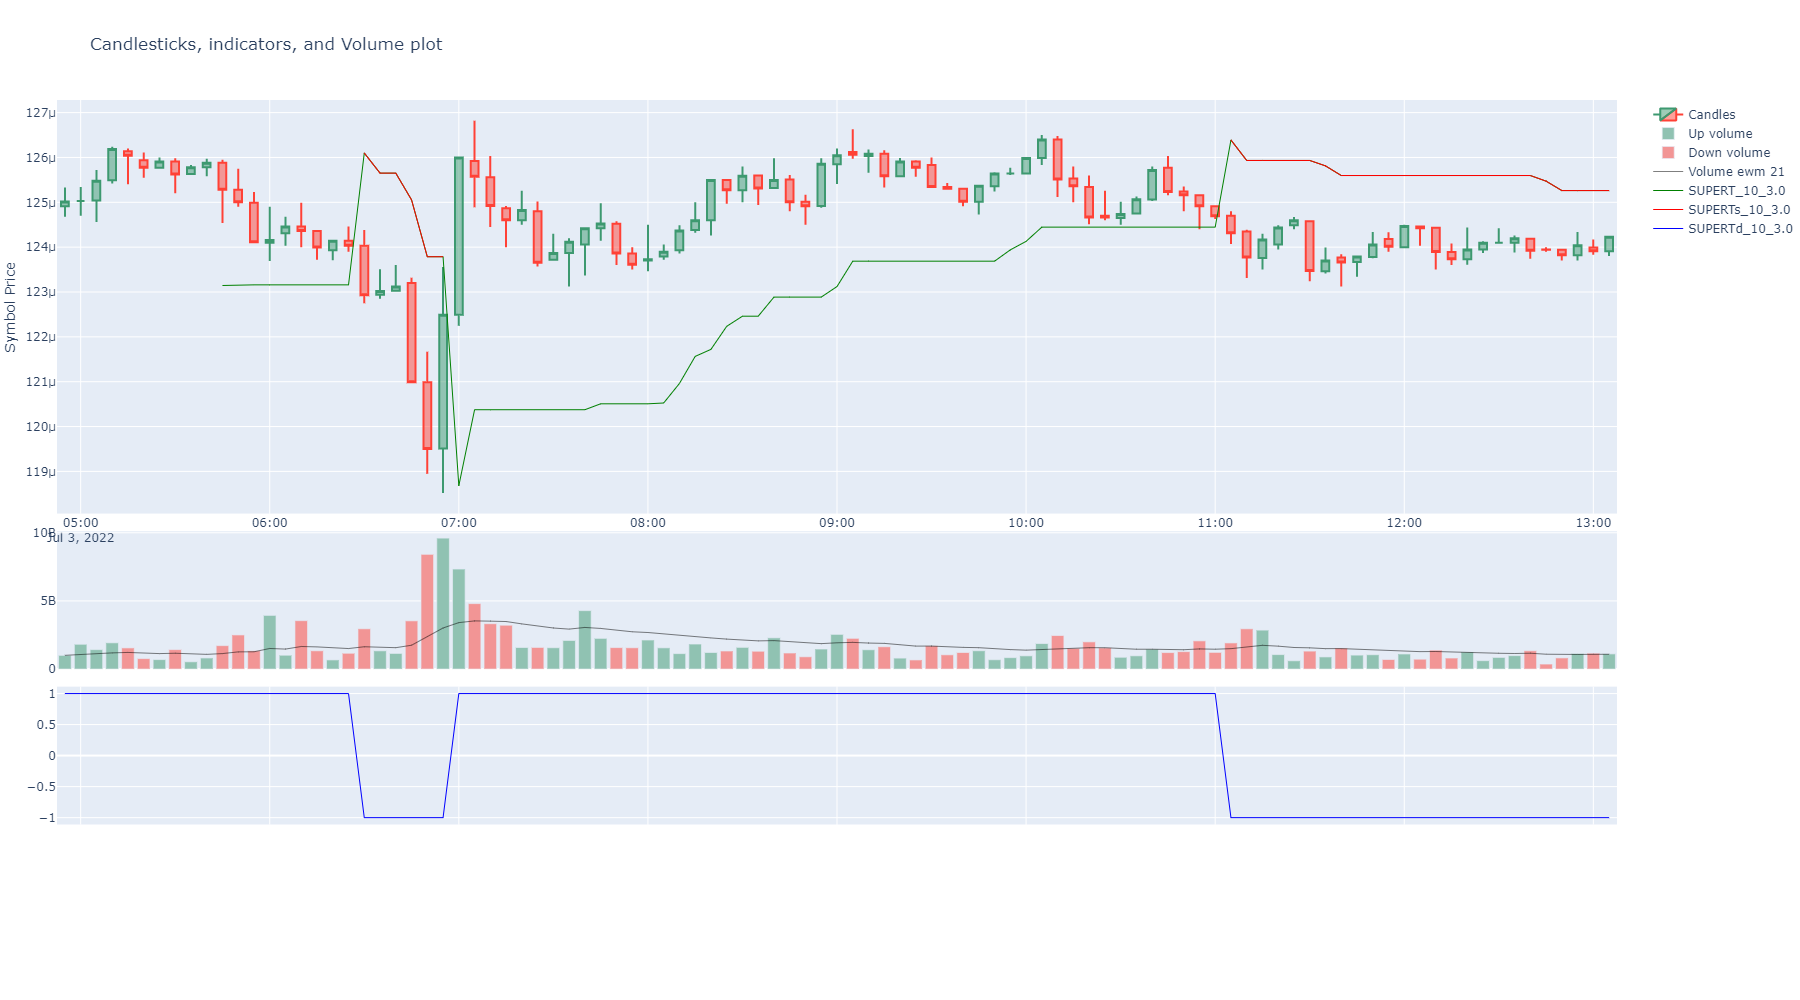The height and width of the screenshot is (1000, 1800).
Task: Click the red Down volume legend swatch
Action: (x=1668, y=153)
